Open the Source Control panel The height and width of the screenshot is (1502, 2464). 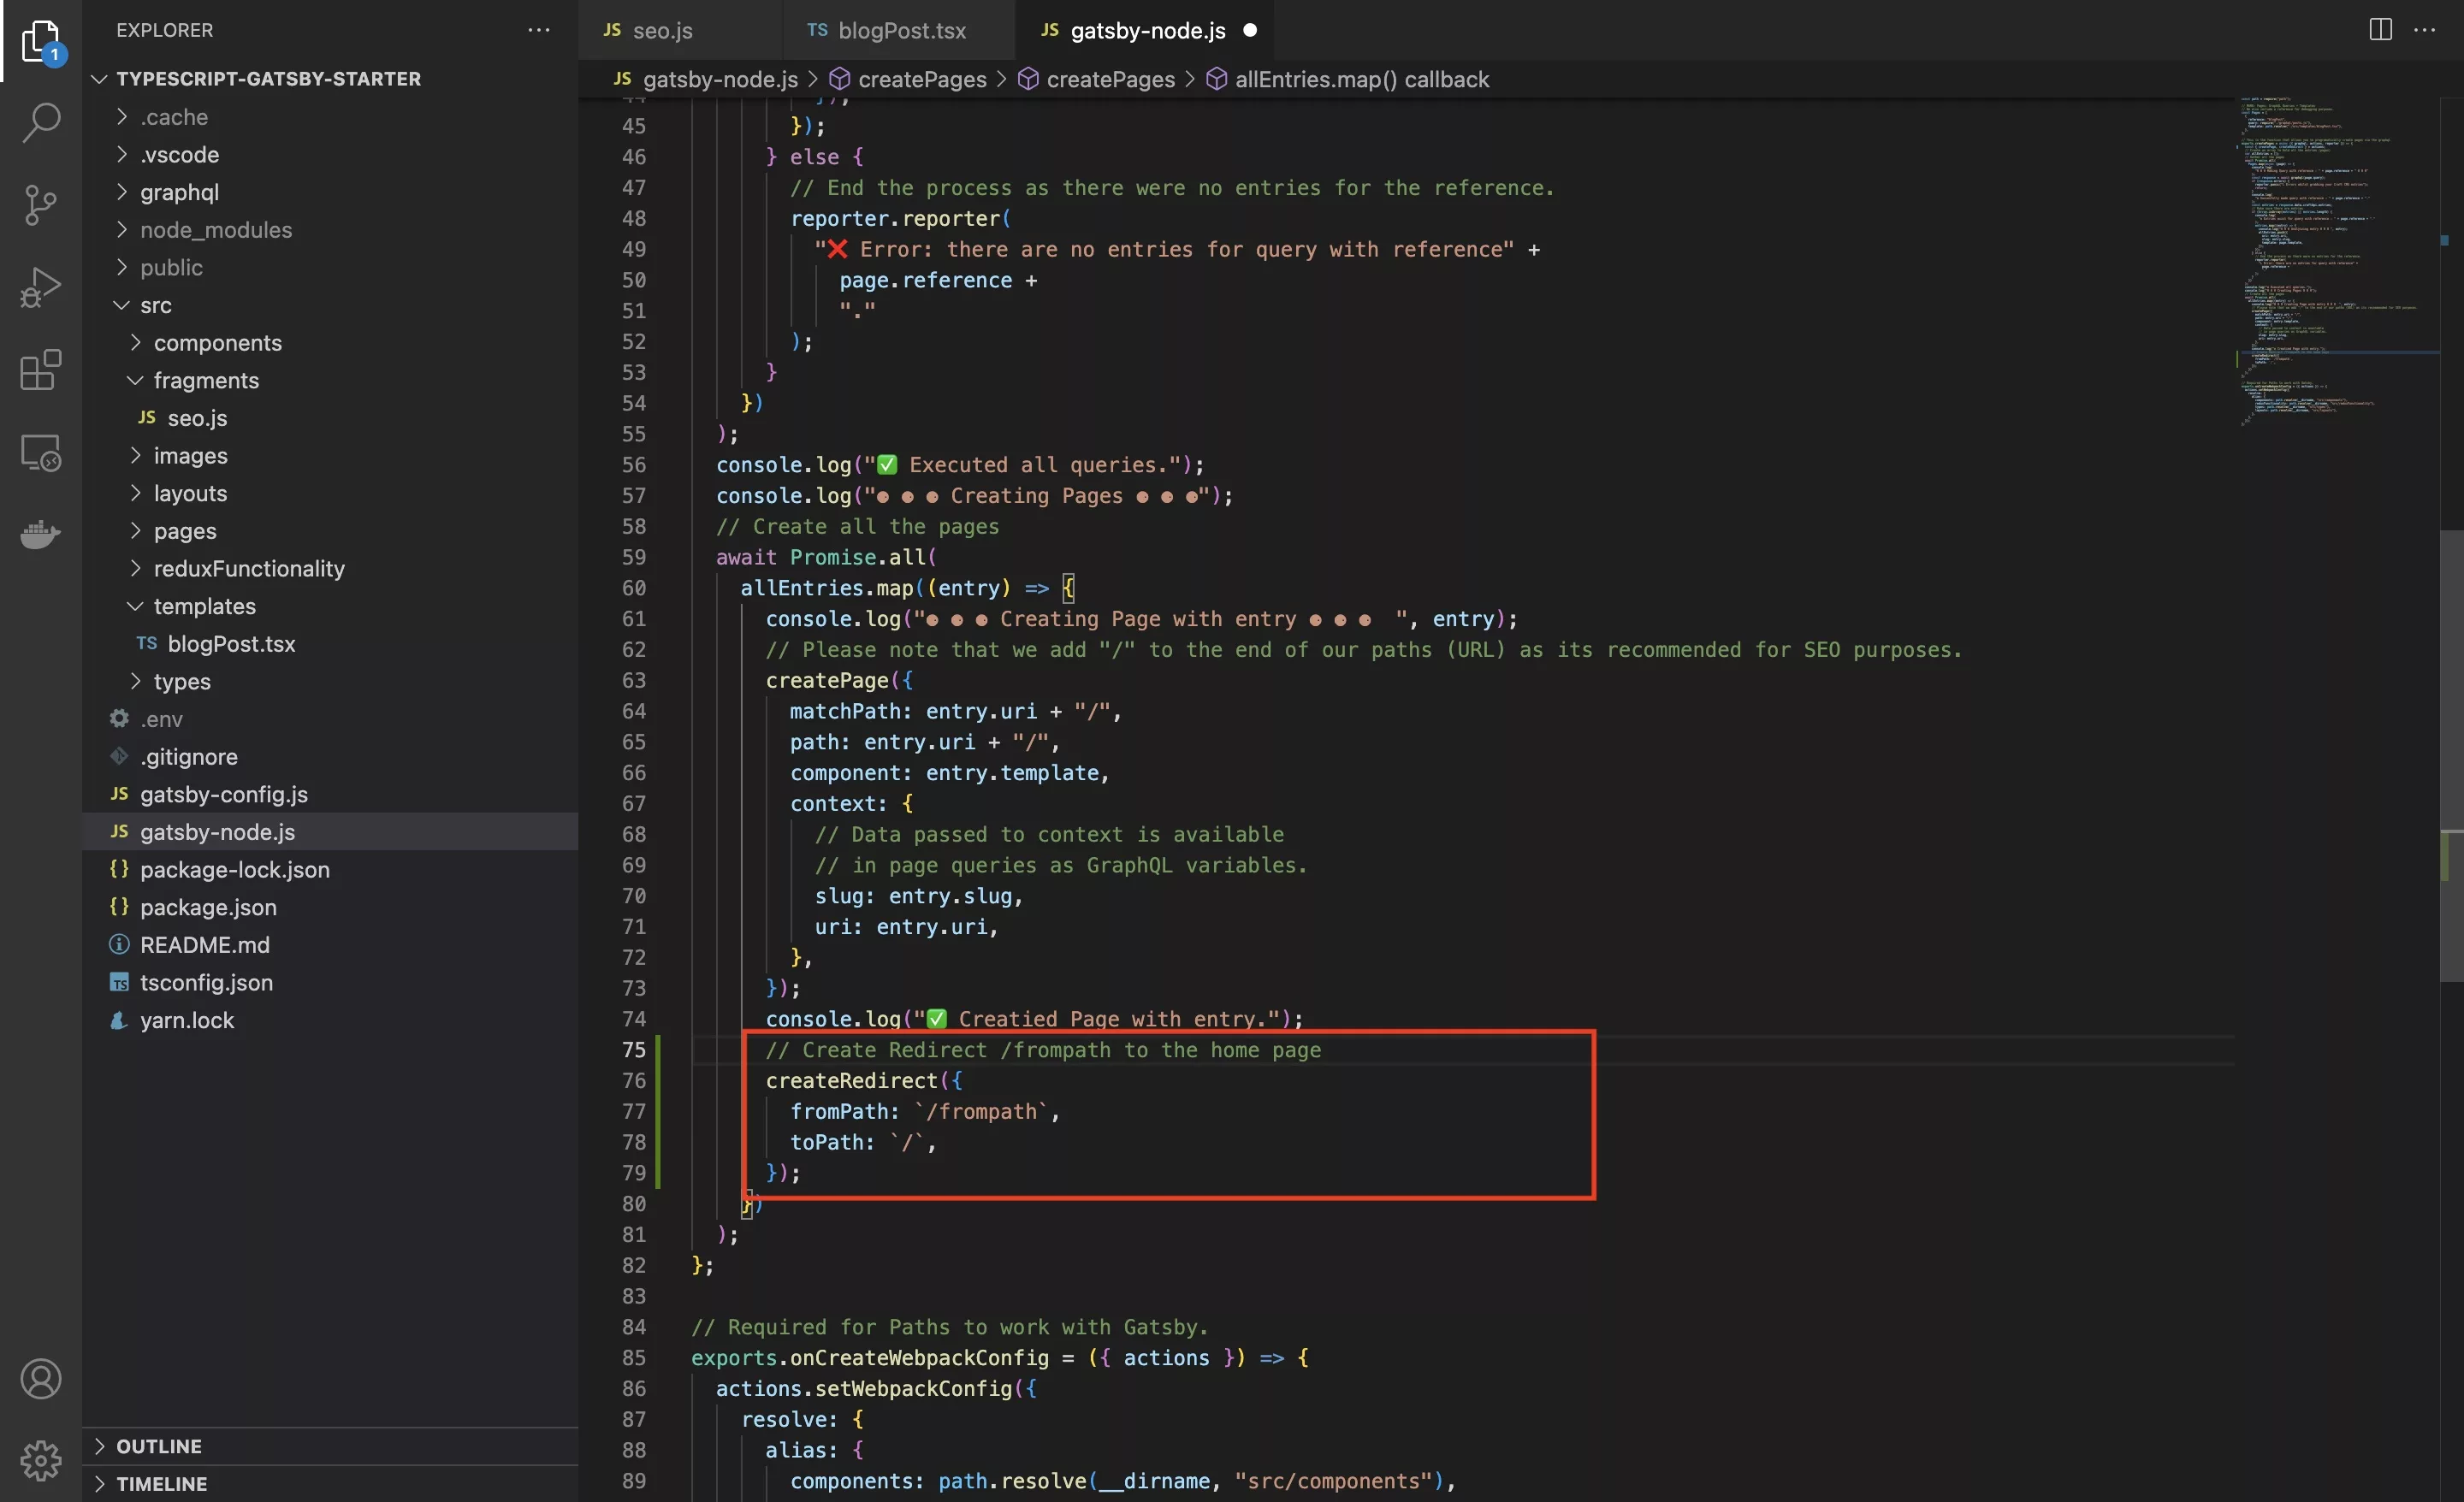[x=41, y=204]
